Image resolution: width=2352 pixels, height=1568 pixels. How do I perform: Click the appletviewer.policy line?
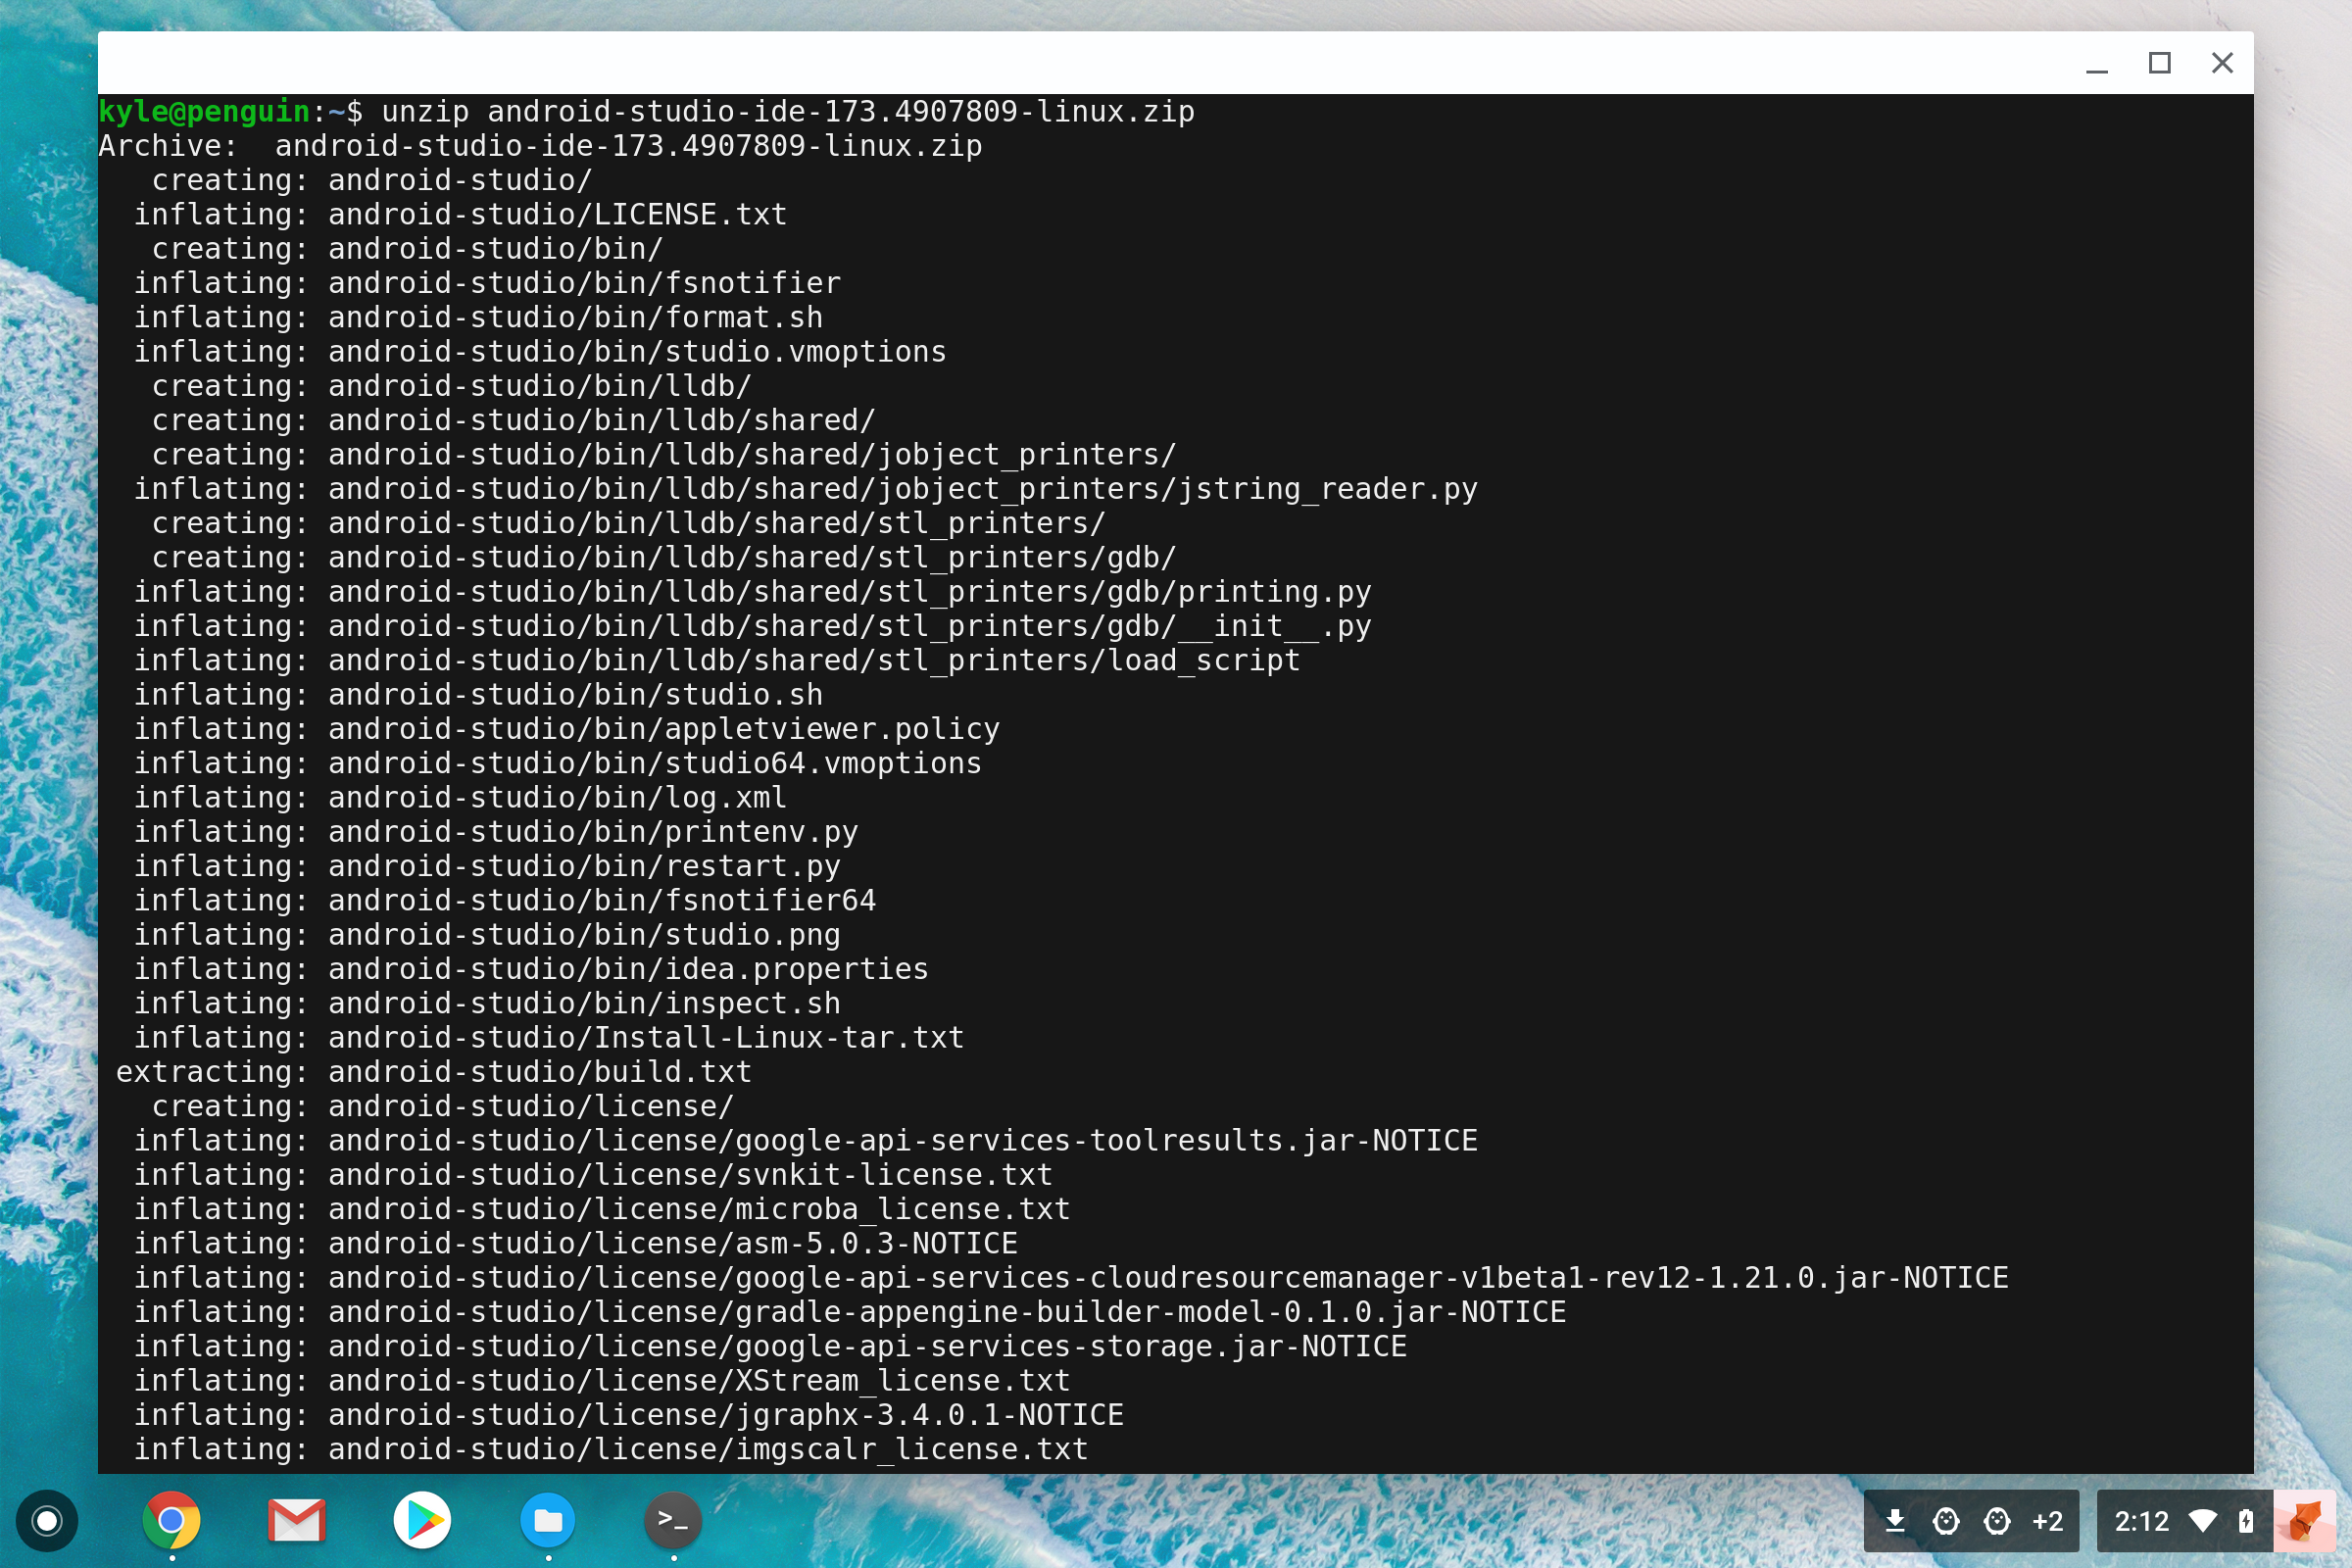click(x=567, y=729)
